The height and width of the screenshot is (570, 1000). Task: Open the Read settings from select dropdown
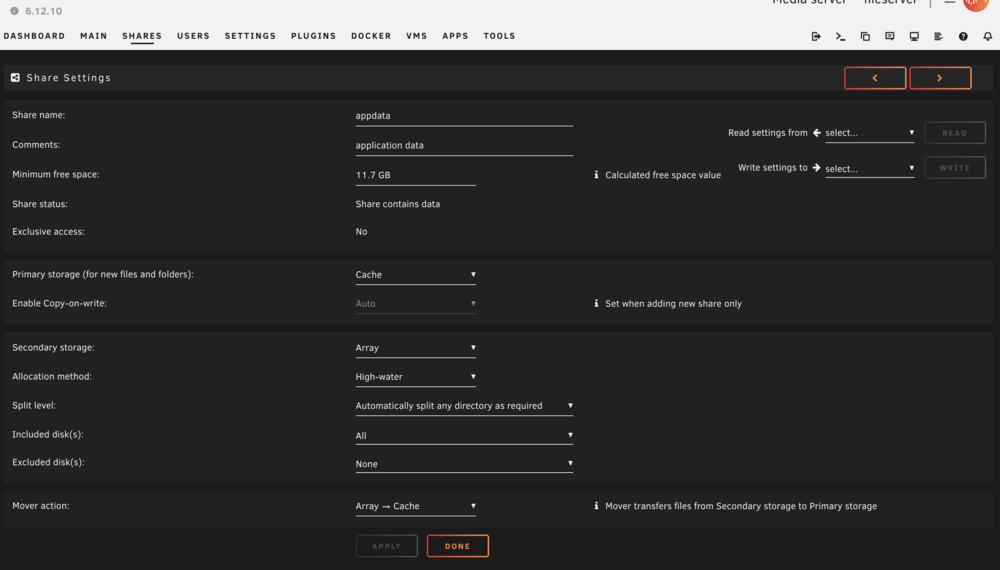(869, 133)
